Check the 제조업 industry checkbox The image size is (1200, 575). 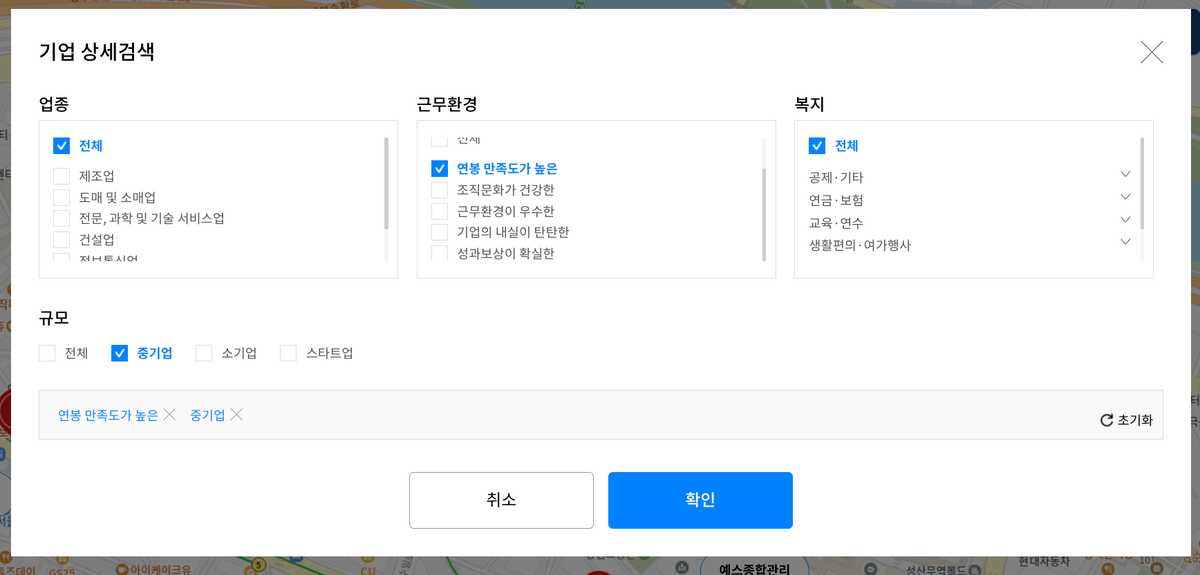[61, 176]
